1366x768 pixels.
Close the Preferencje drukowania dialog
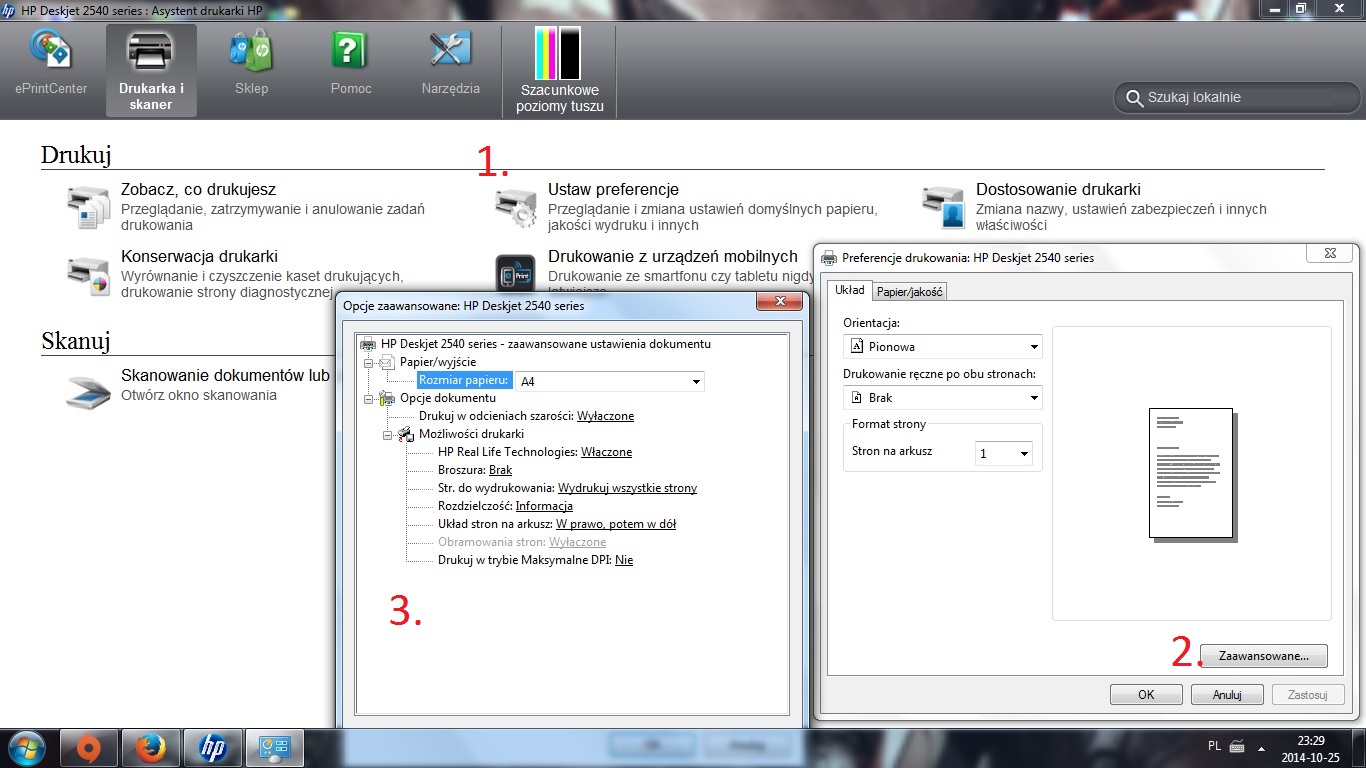(1330, 254)
